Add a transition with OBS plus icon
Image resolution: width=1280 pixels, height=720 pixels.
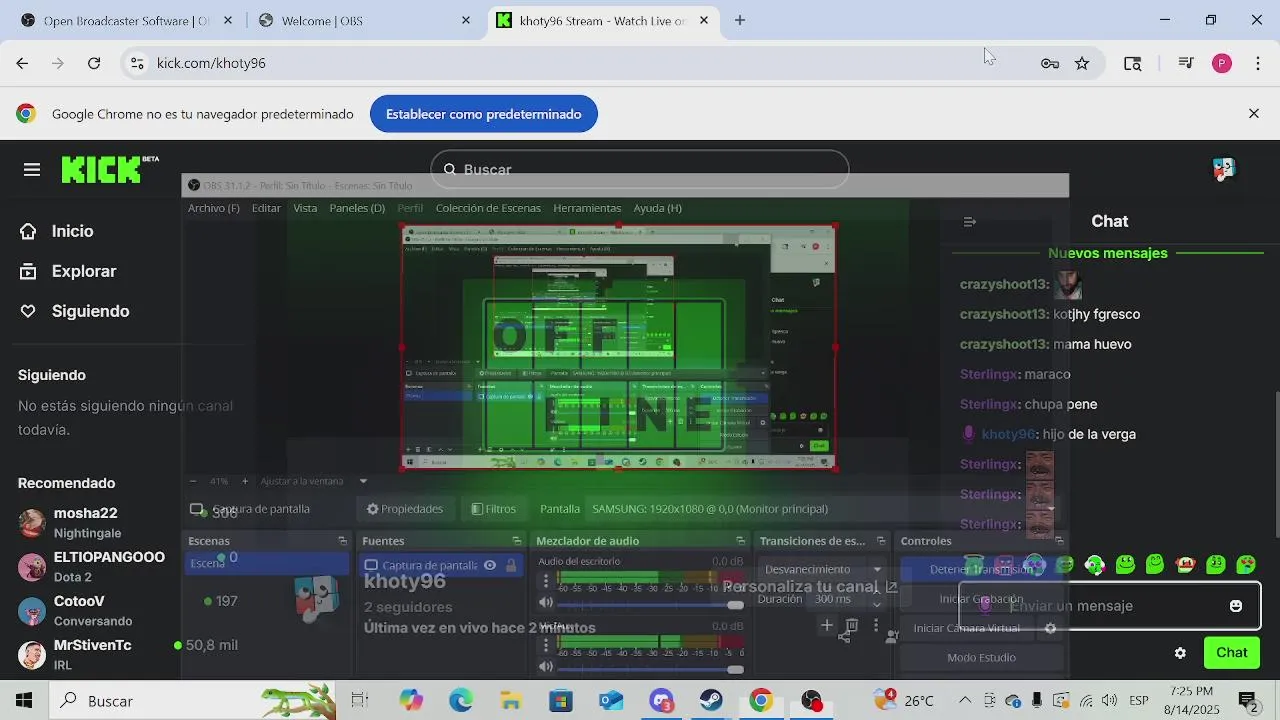click(x=827, y=626)
